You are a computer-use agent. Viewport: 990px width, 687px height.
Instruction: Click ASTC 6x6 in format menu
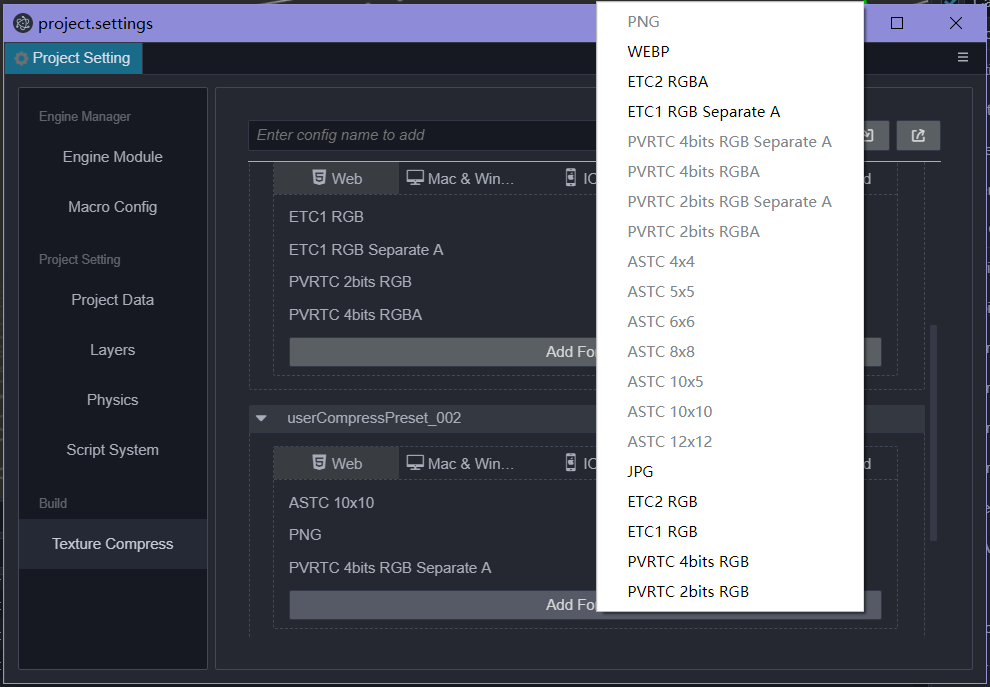point(730,321)
